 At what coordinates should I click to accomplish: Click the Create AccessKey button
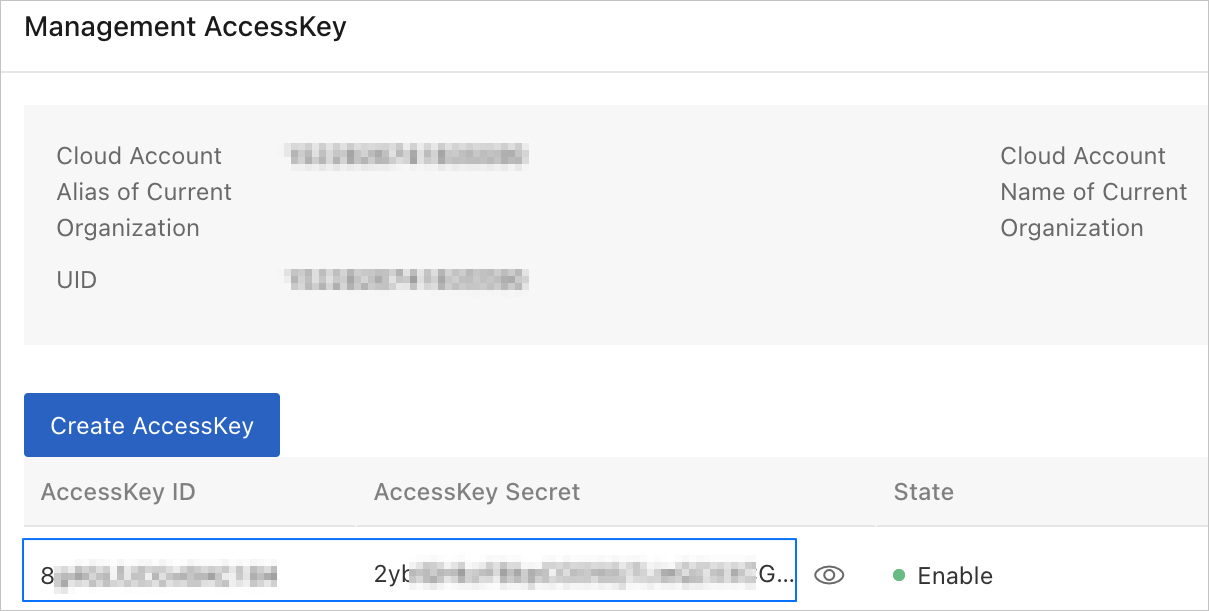pyautogui.click(x=152, y=425)
